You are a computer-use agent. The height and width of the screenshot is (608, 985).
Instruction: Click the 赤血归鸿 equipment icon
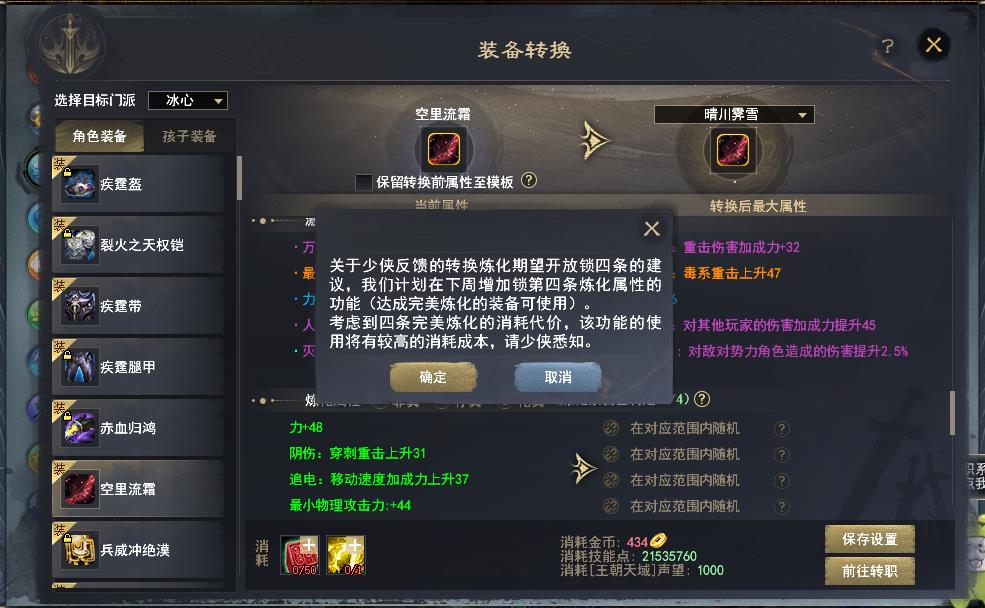(x=79, y=428)
